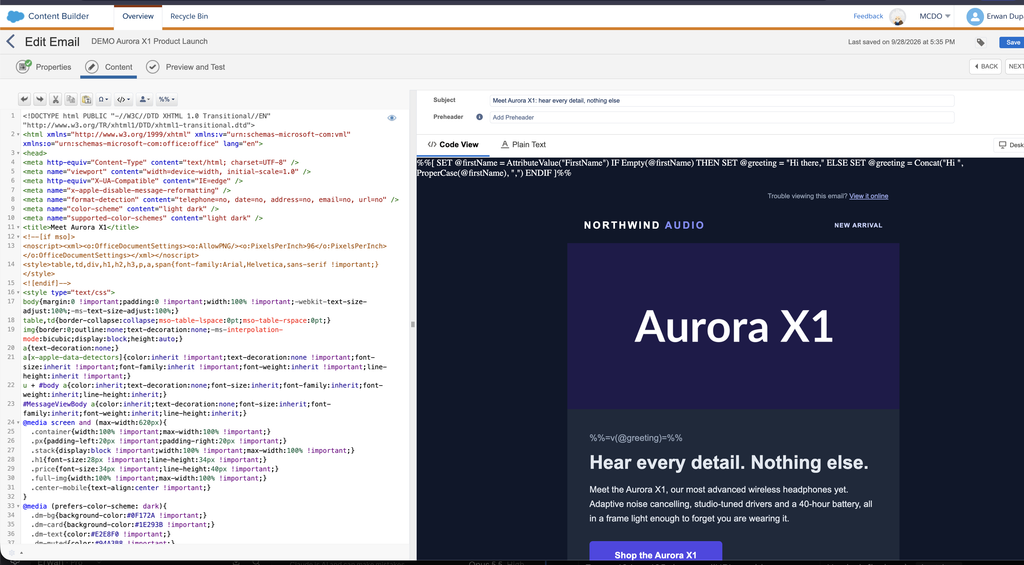
Task: Click the NORTHWIND AUDIO logo text in preview
Action: (x=644, y=225)
